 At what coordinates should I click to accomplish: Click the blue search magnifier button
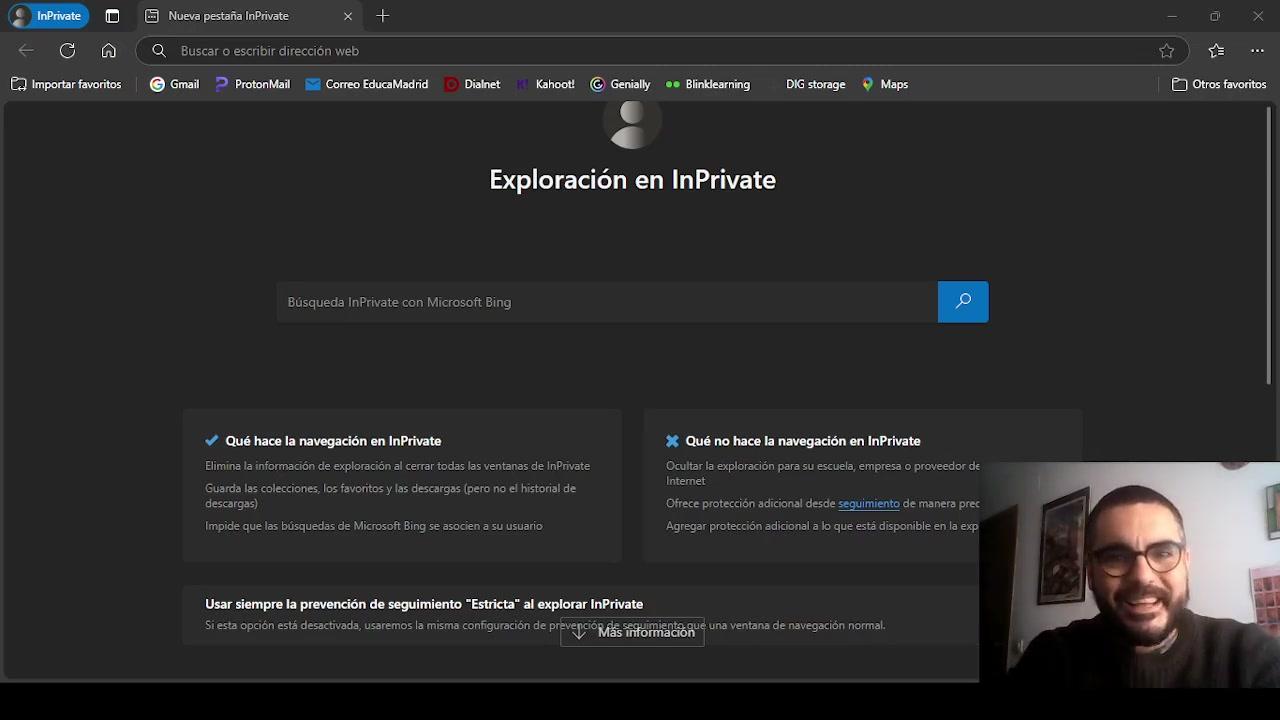(963, 302)
